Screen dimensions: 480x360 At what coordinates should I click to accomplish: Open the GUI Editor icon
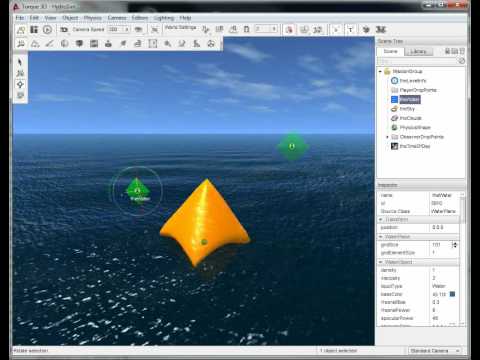pyautogui.click(x=34, y=30)
